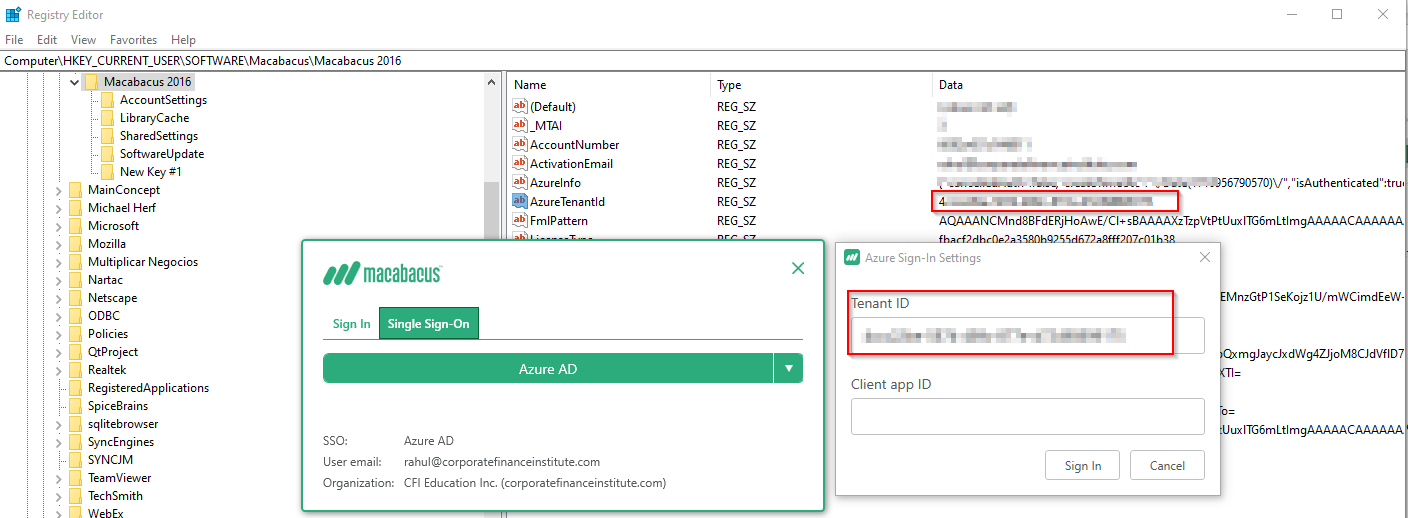The image size is (1408, 518).
Task: Click the Cancel button
Action: (x=1167, y=466)
